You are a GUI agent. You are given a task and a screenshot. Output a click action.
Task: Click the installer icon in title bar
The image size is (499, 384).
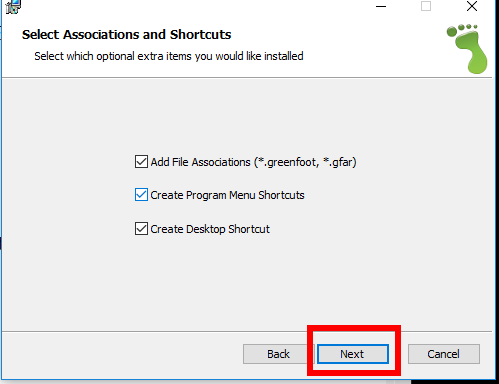pyautogui.click(x=13, y=7)
